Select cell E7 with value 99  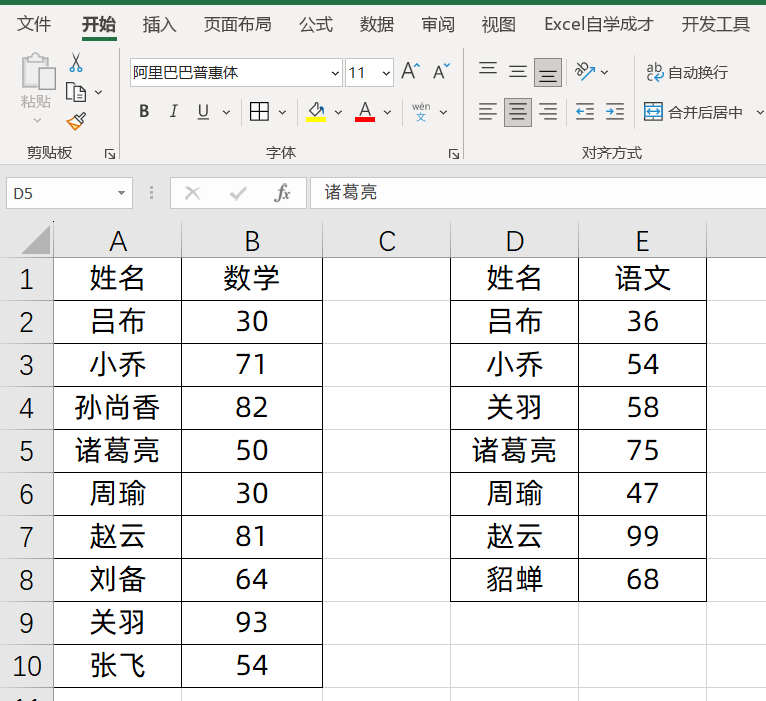(x=642, y=537)
